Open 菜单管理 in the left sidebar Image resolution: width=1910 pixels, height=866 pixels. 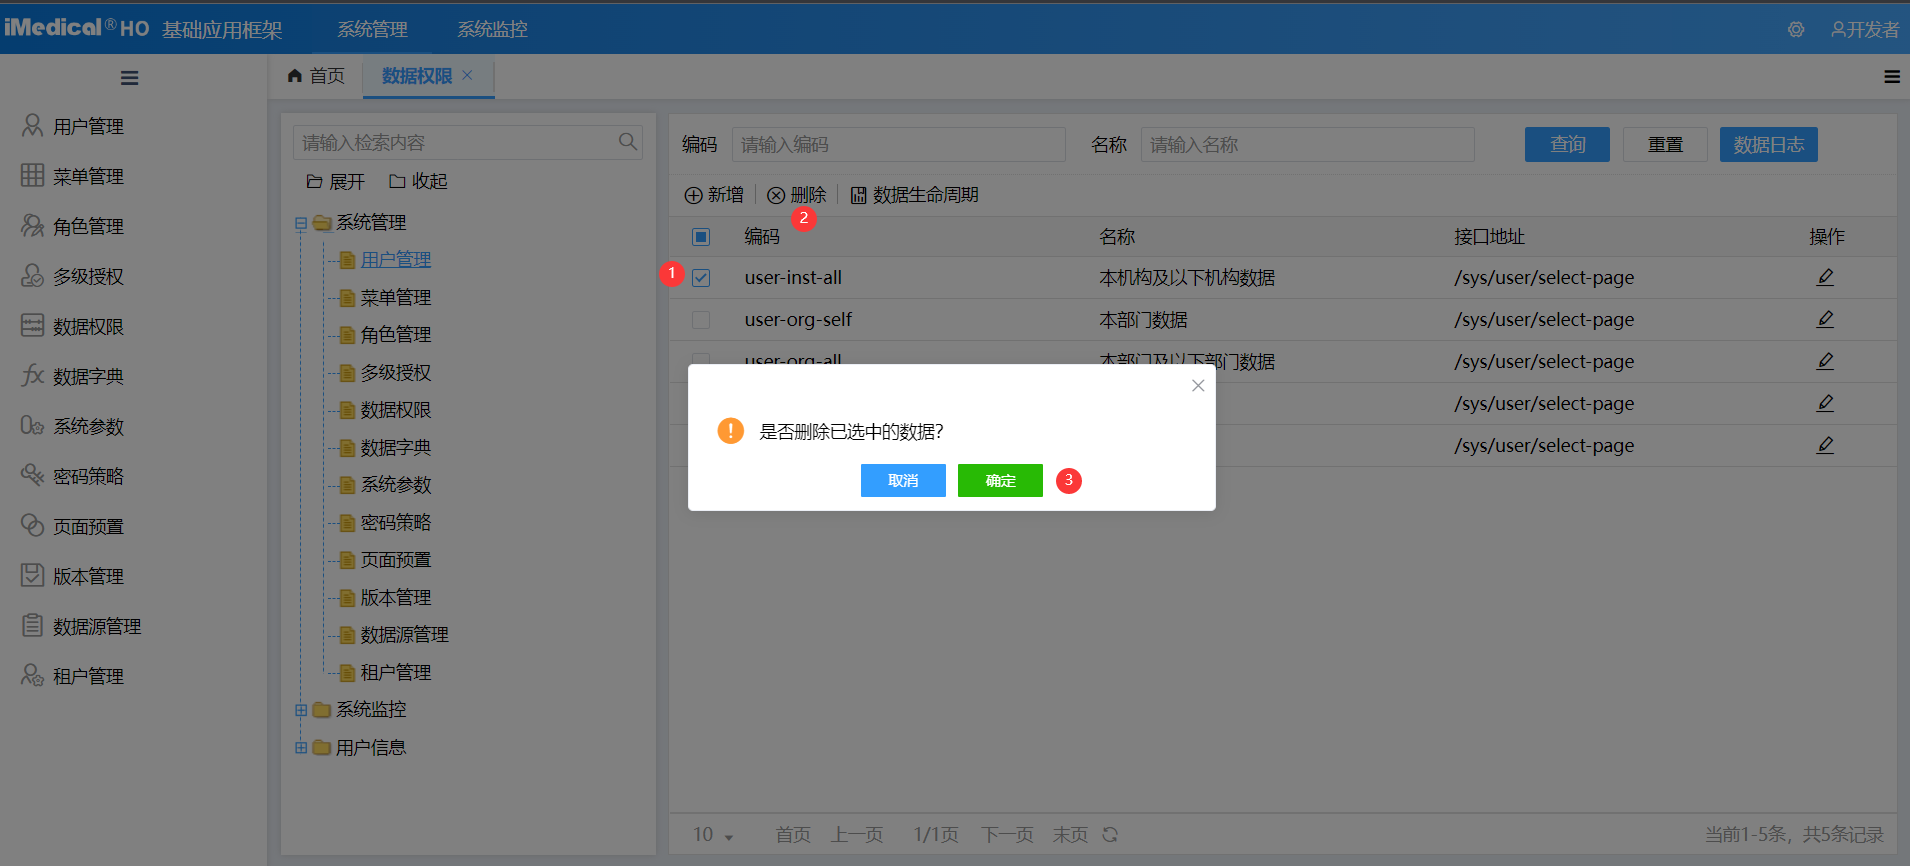coord(88,176)
